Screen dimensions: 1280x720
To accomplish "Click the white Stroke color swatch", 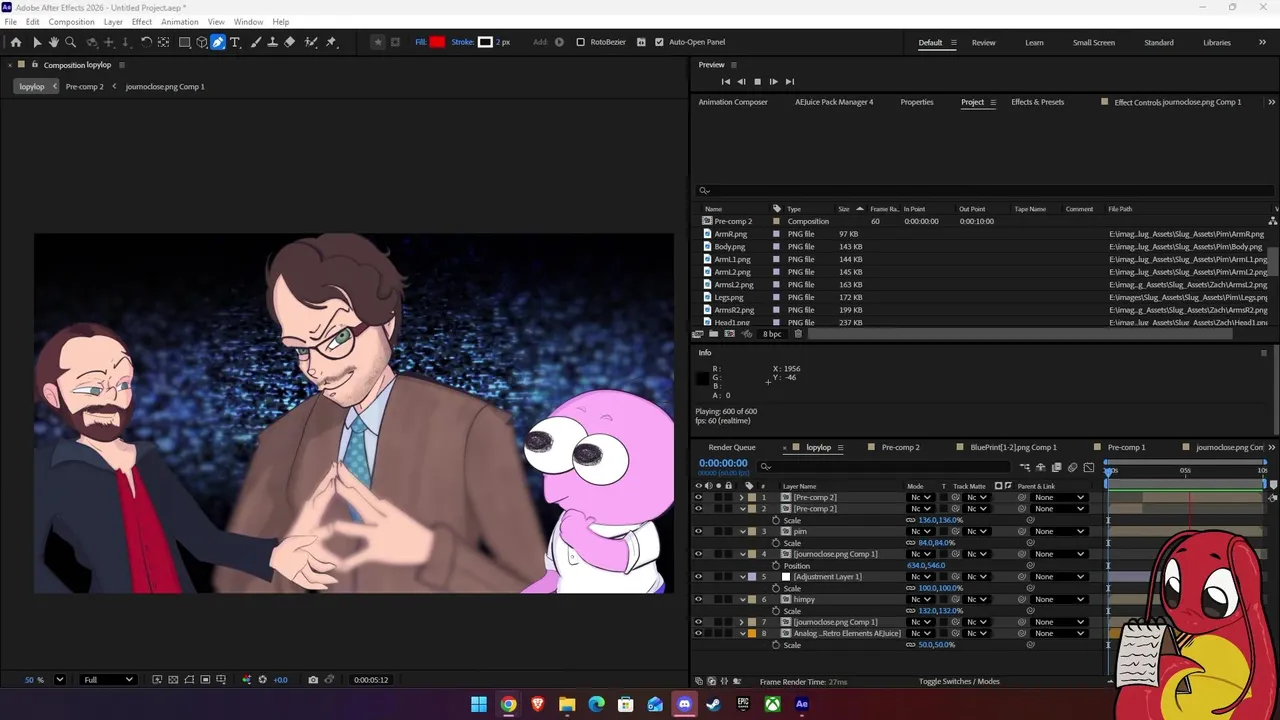I will click(x=485, y=42).
